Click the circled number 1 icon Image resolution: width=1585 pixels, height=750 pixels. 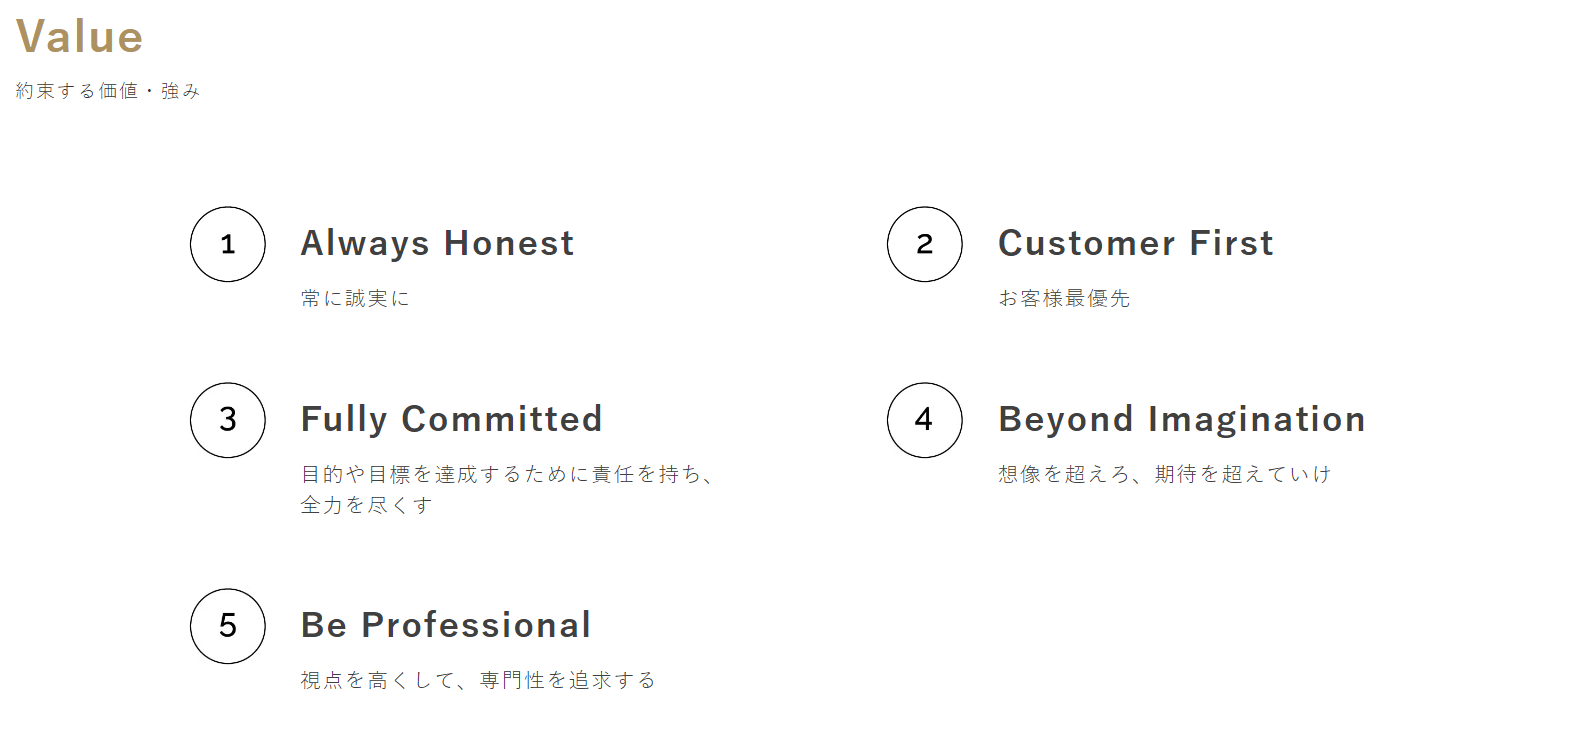pyautogui.click(x=228, y=244)
